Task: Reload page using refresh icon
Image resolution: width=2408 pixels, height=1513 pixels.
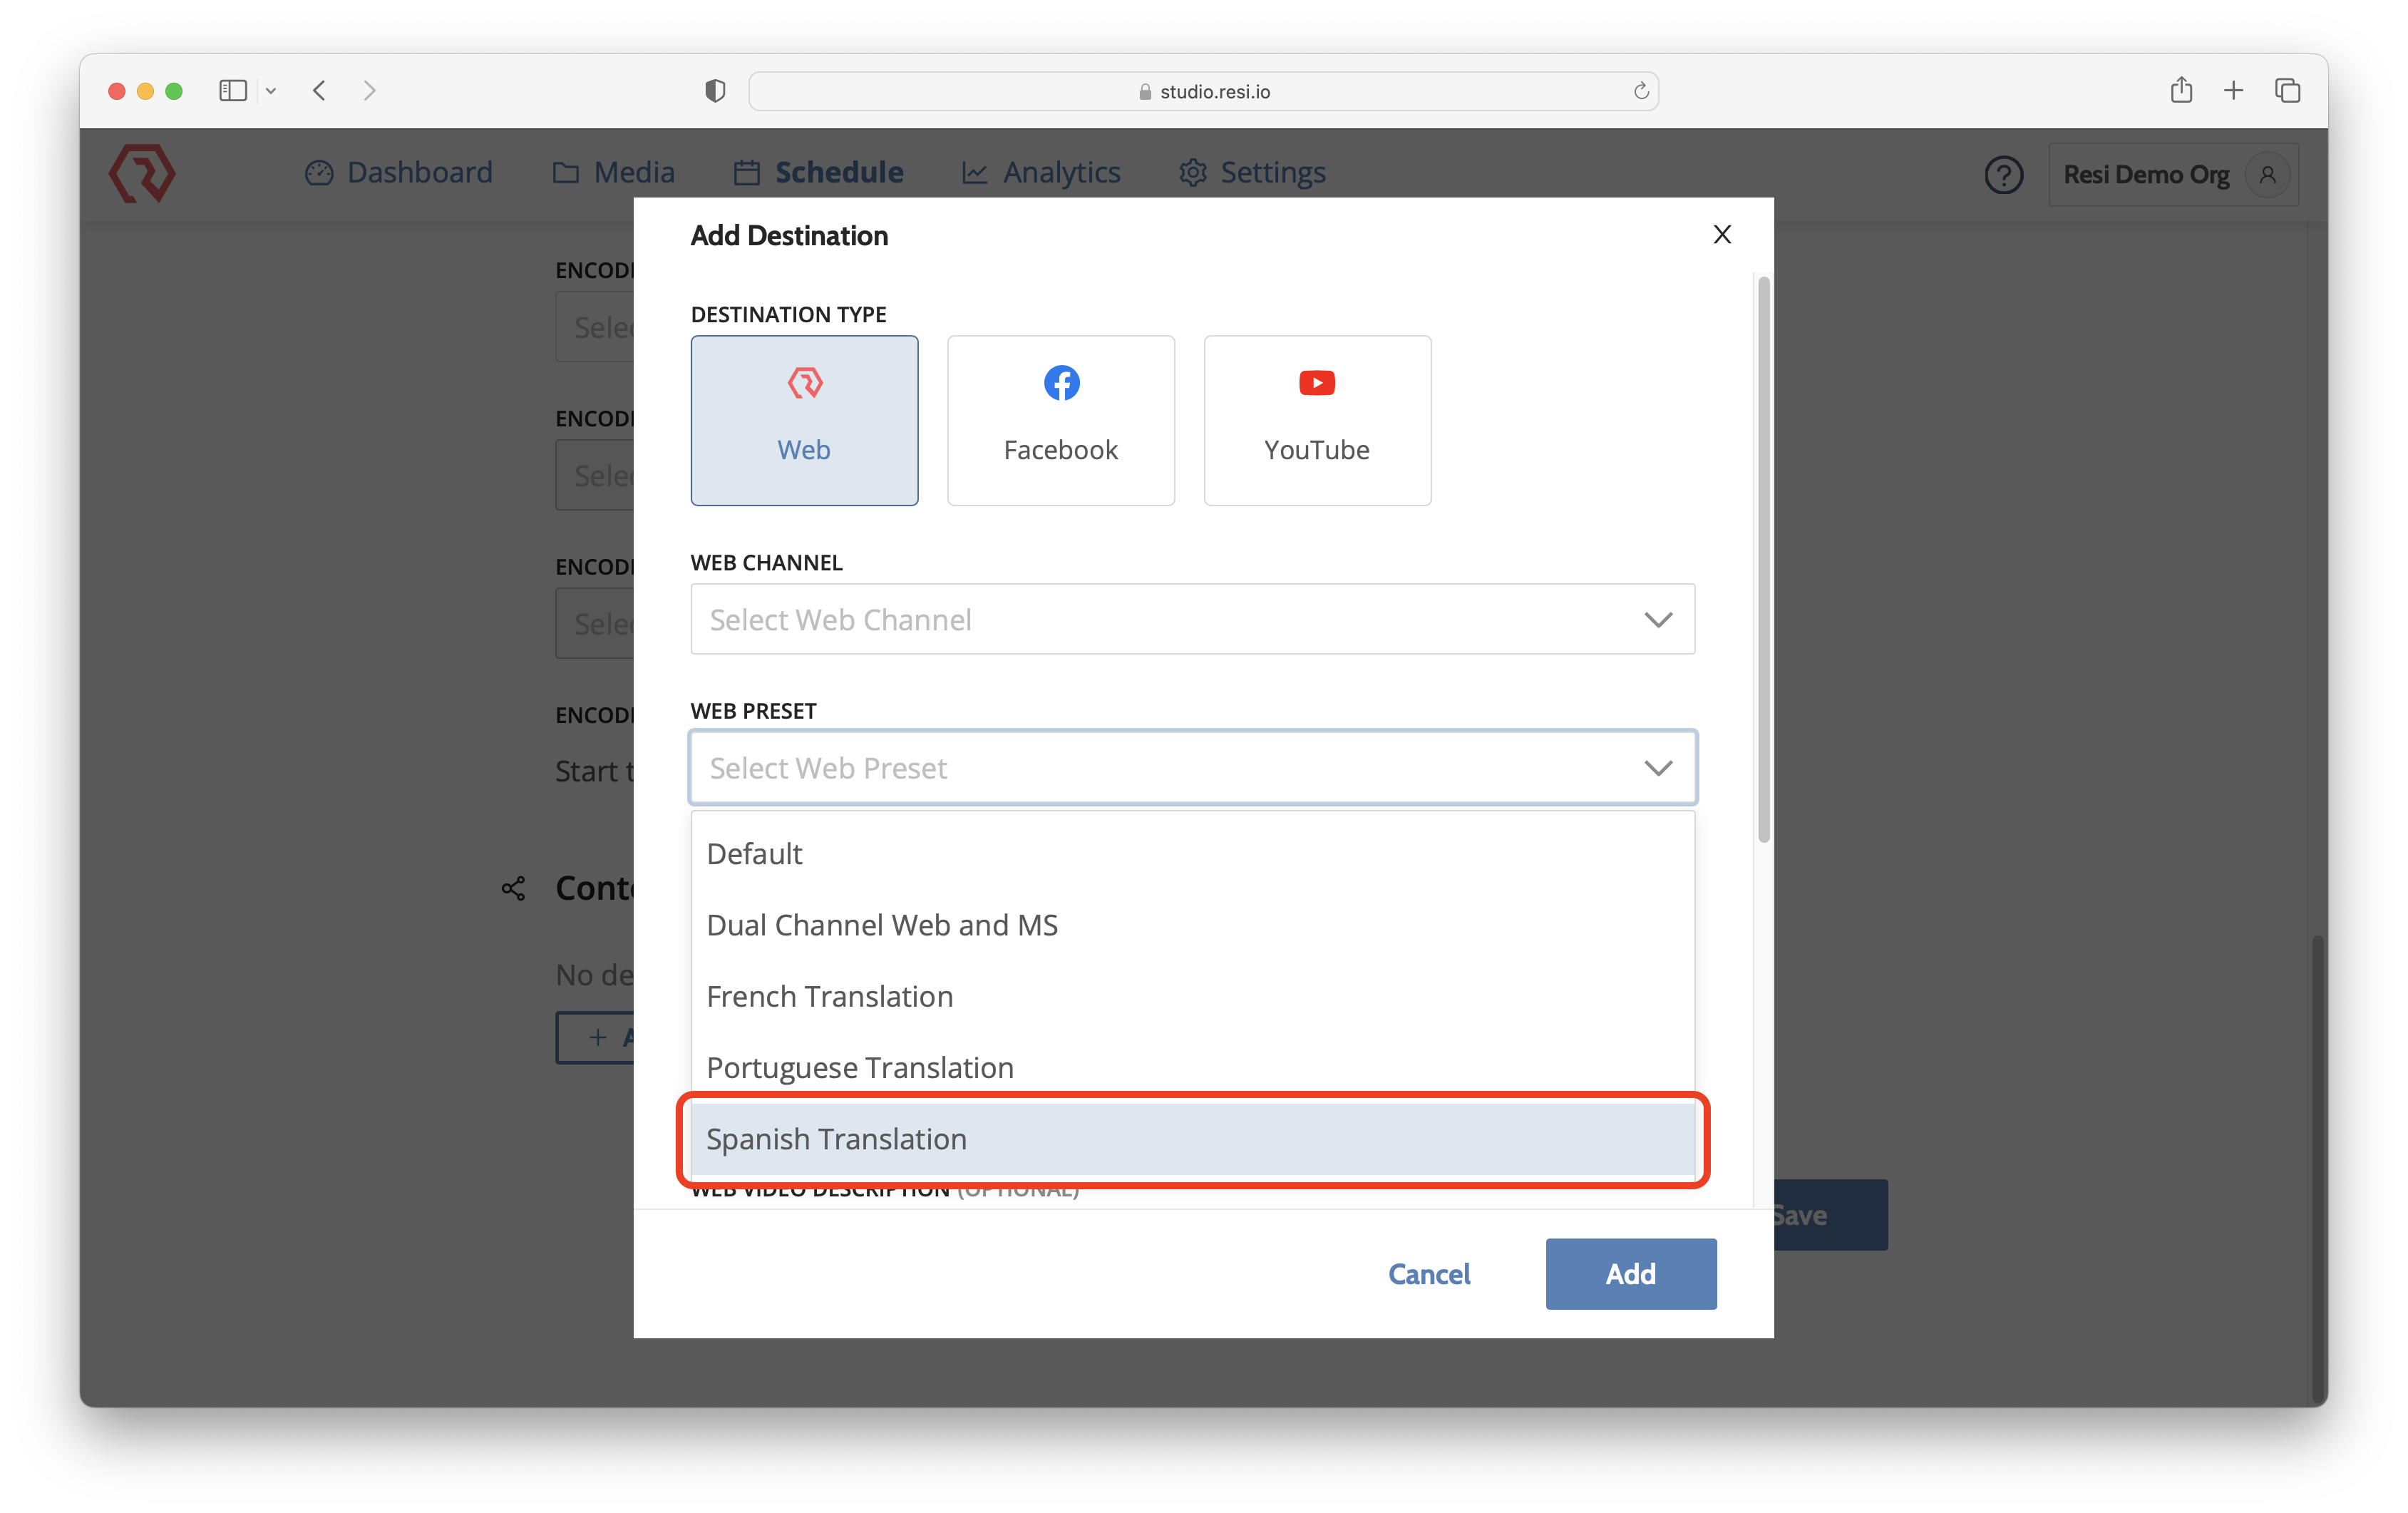Action: tap(1640, 91)
